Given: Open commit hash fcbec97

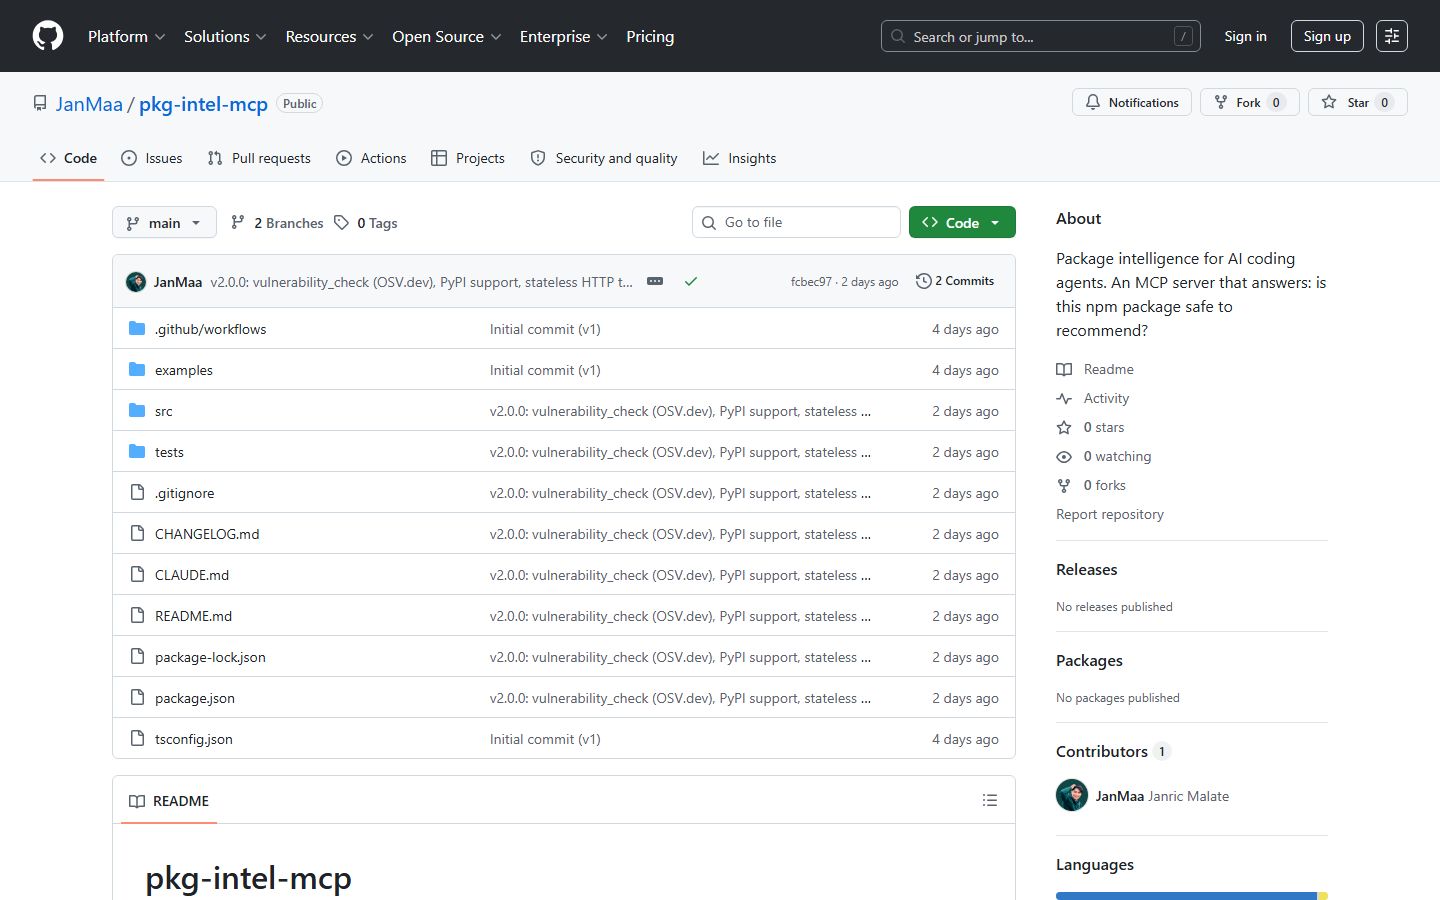Looking at the screenshot, I should coord(811,282).
